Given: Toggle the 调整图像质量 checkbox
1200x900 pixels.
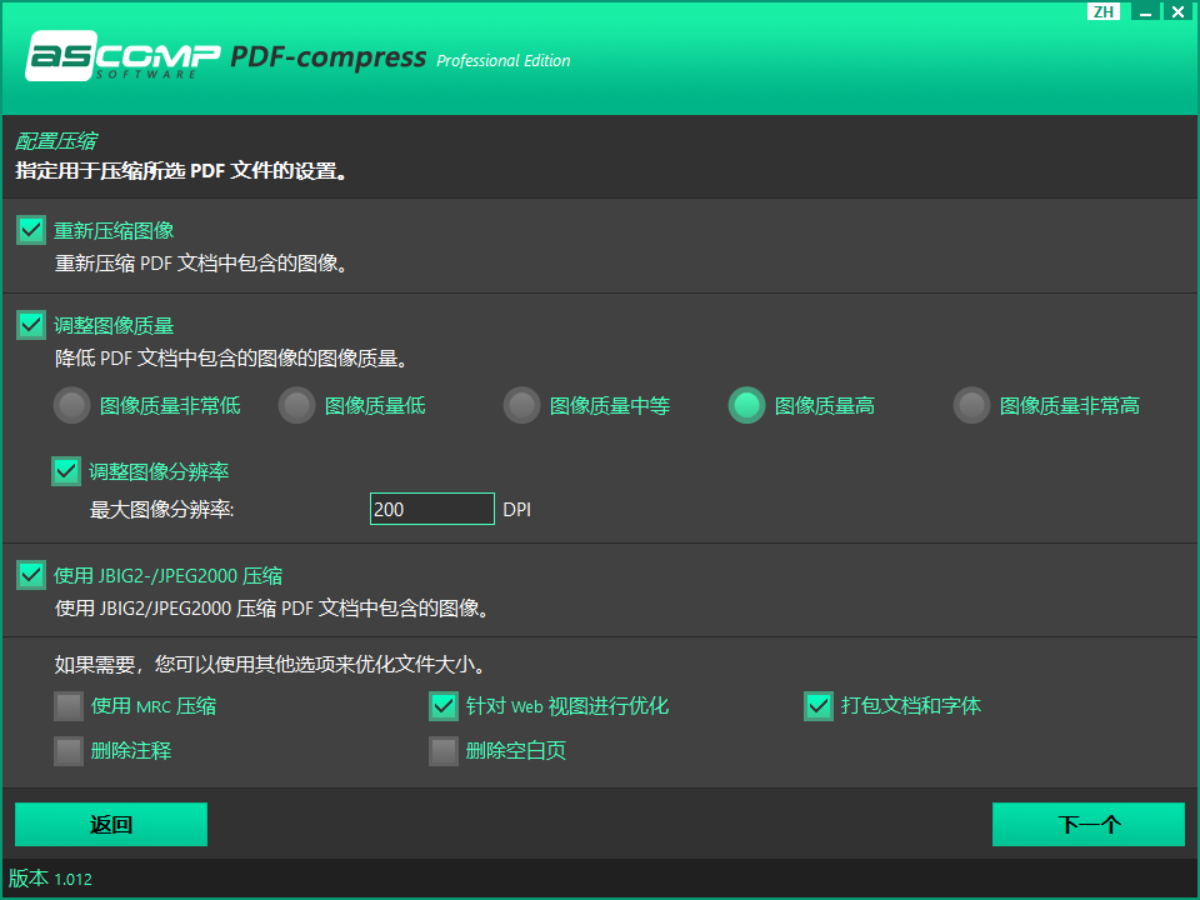Looking at the screenshot, I should [x=31, y=325].
